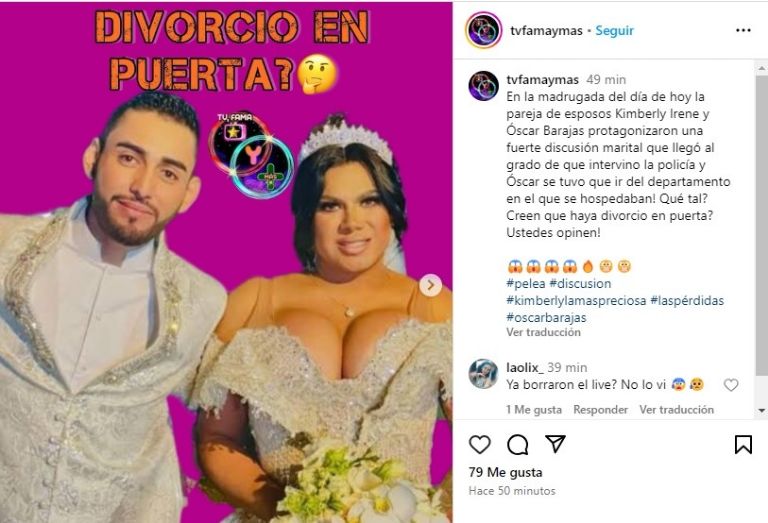Open tvfamaymas profile picture in the header

coord(483,30)
